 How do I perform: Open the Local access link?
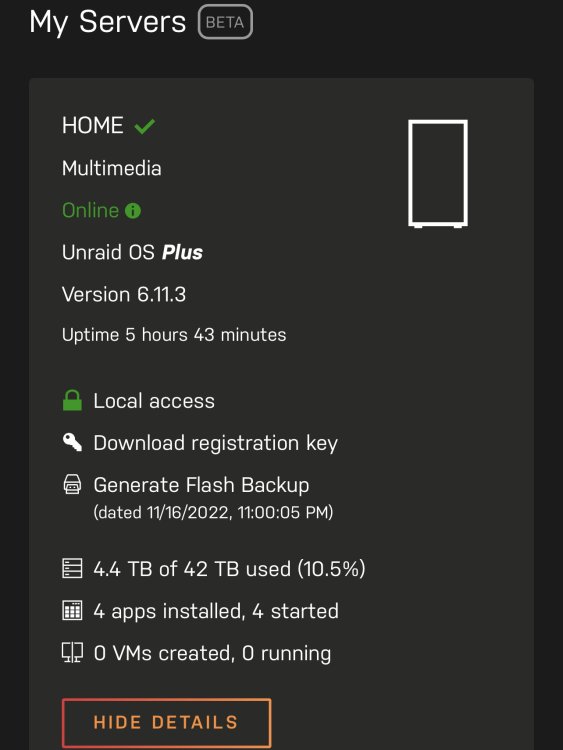(x=154, y=401)
